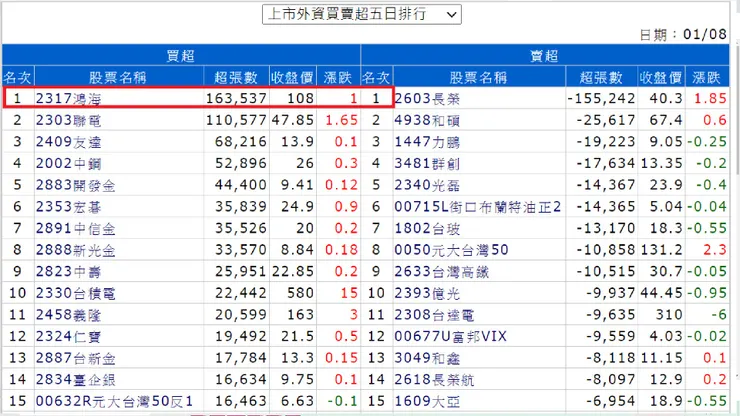Select 2888新光金 stock
The width and height of the screenshot is (740, 416).
click(x=76, y=250)
